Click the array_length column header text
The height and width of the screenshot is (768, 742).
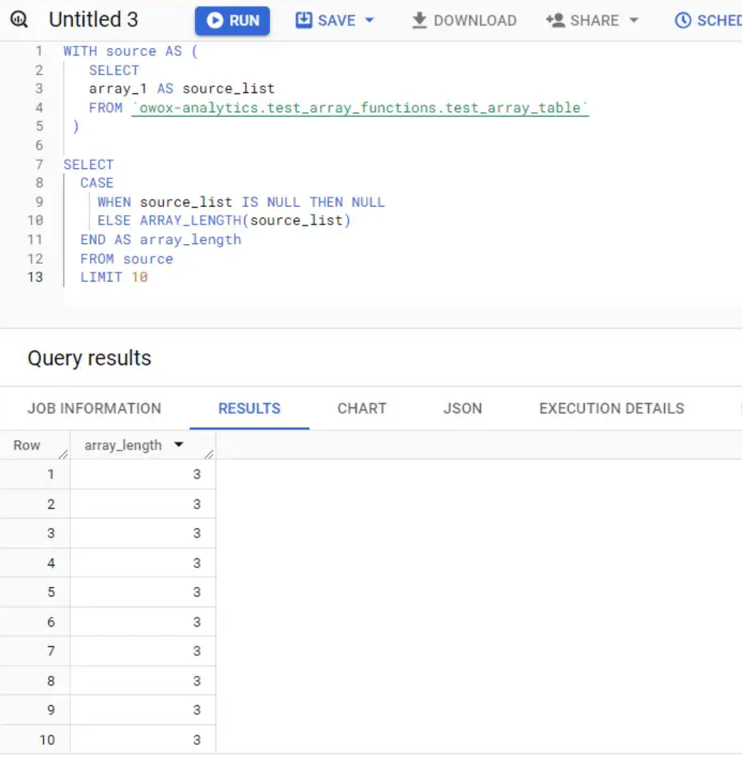point(123,445)
